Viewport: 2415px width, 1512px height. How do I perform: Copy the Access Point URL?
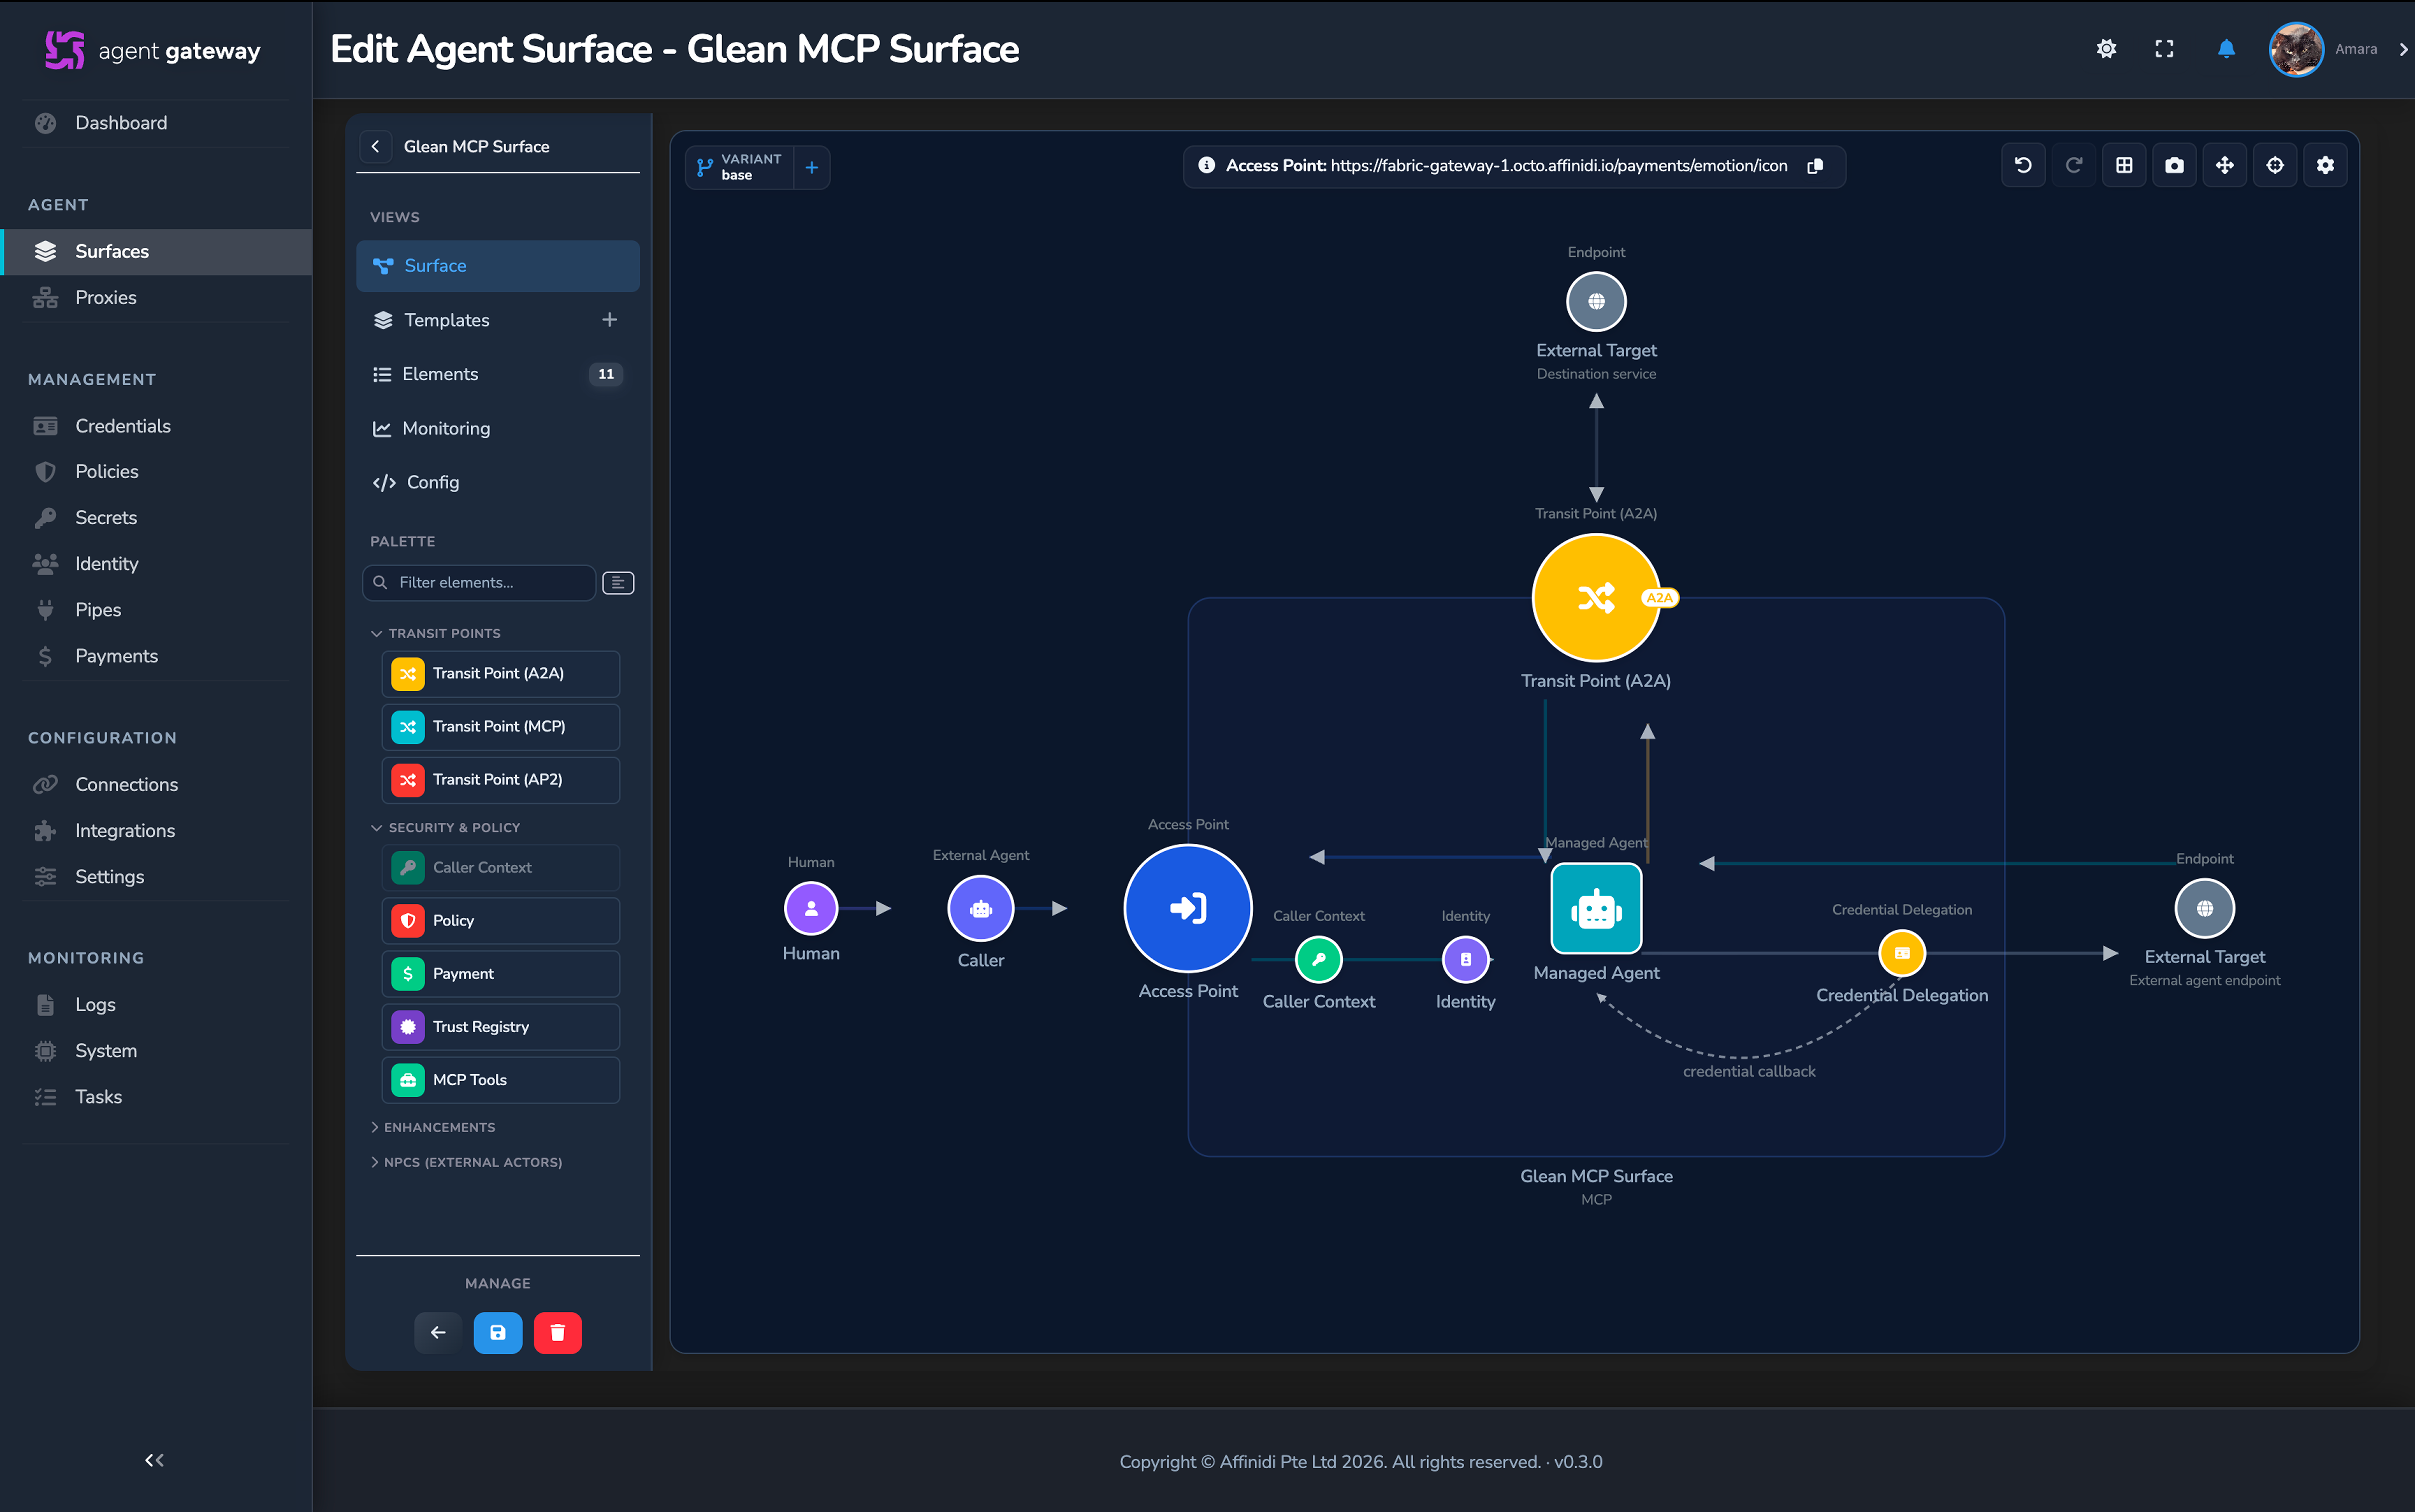pyautogui.click(x=1815, y=166)
